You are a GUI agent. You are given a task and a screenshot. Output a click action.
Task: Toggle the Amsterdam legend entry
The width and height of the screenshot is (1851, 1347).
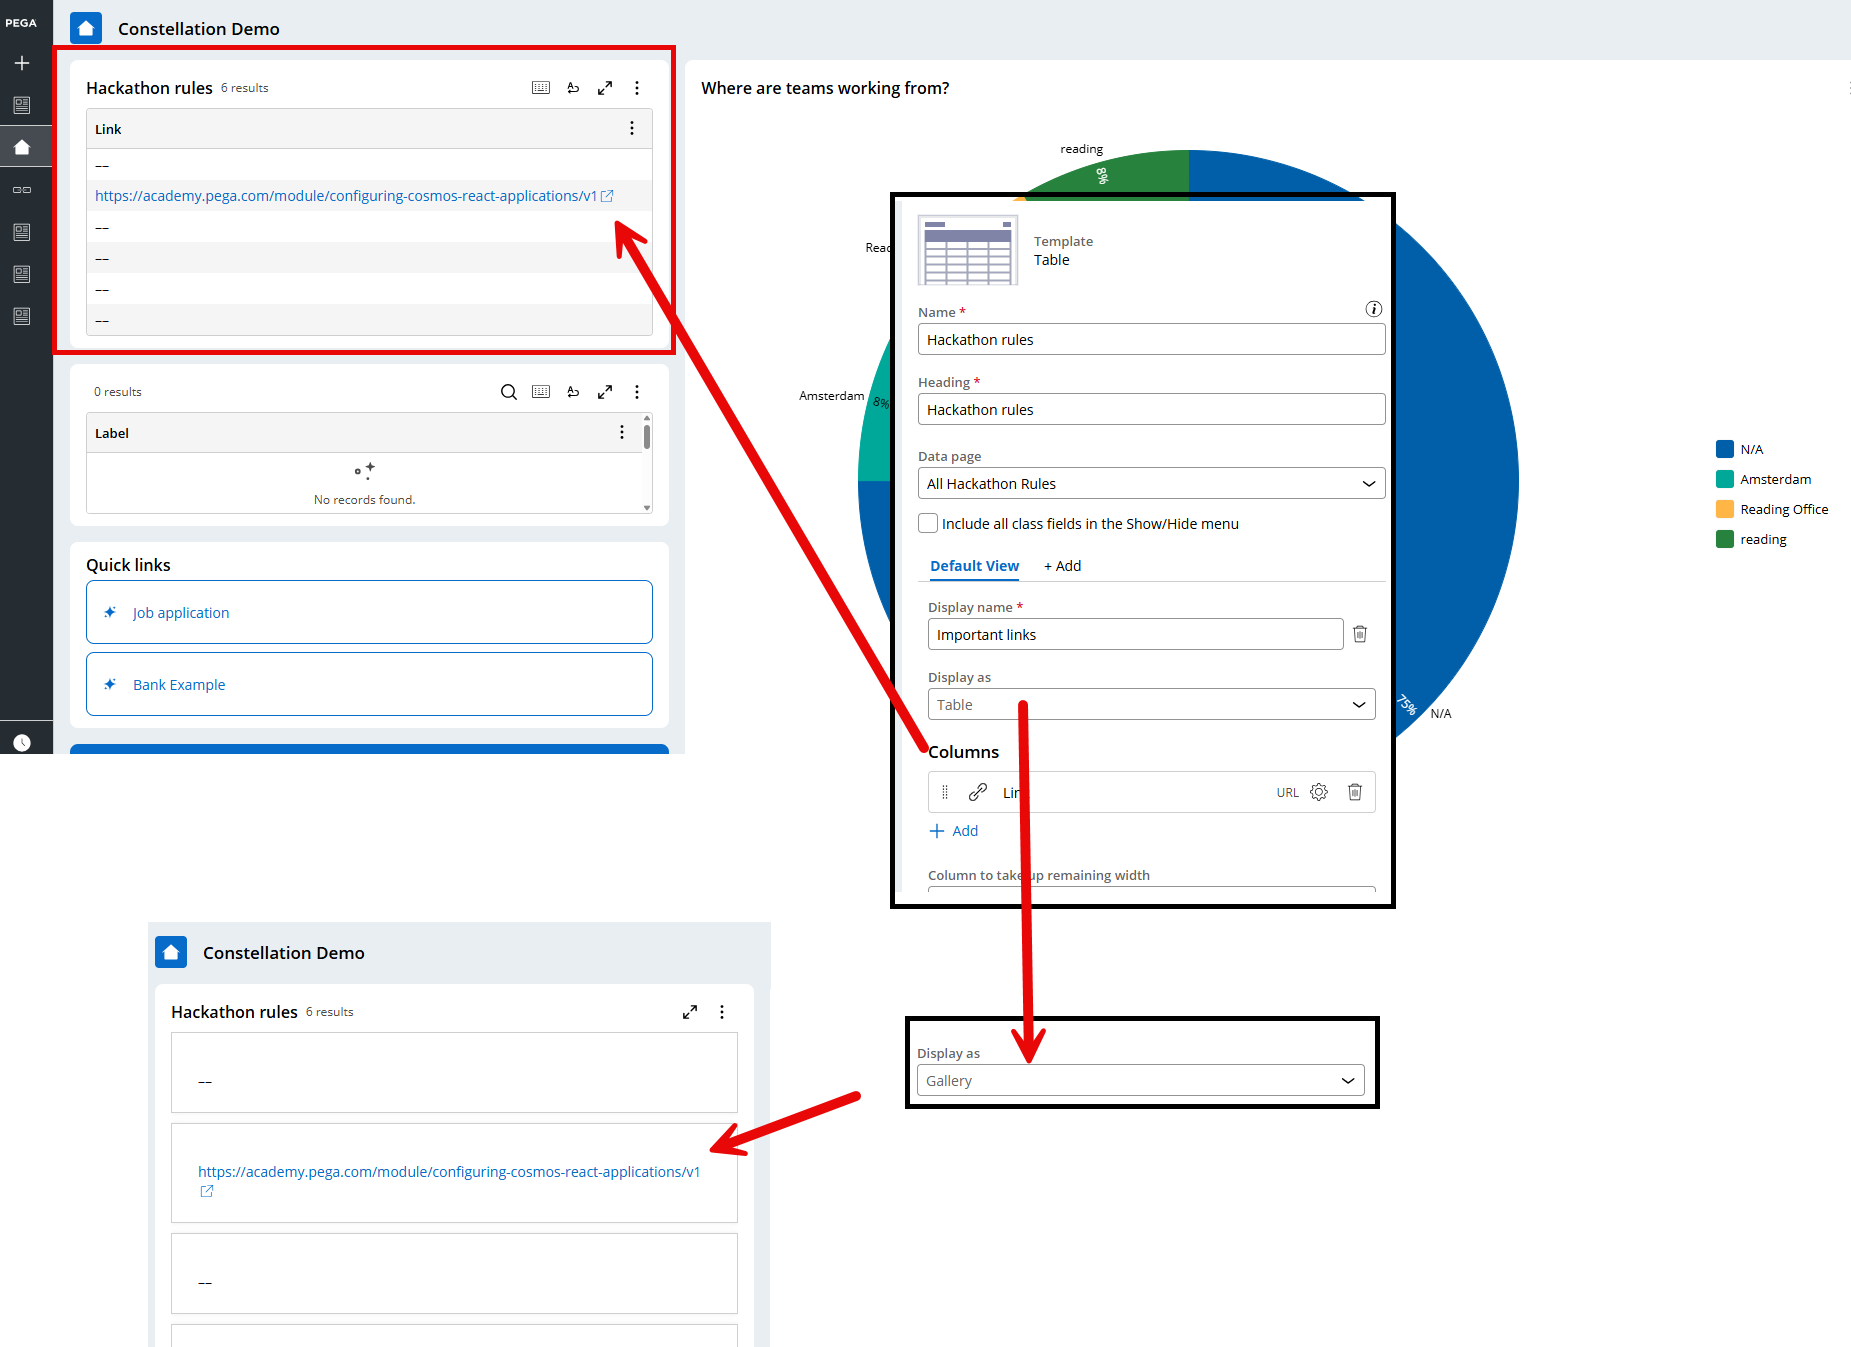[1725, 479]
